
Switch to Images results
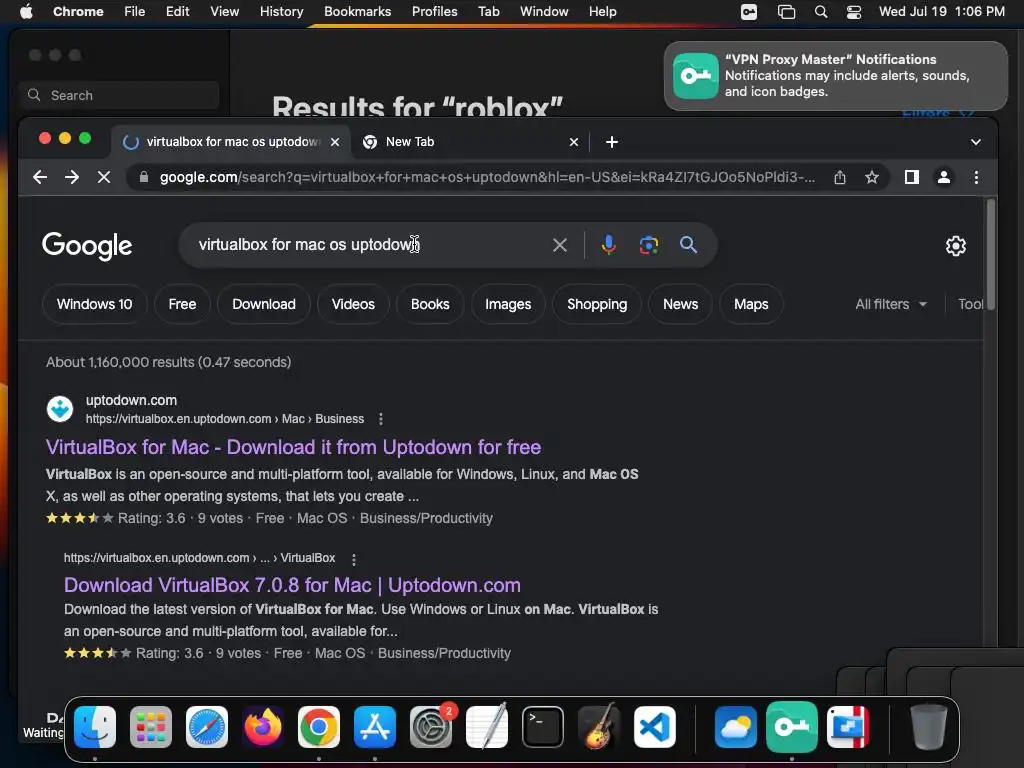(508, 304)
